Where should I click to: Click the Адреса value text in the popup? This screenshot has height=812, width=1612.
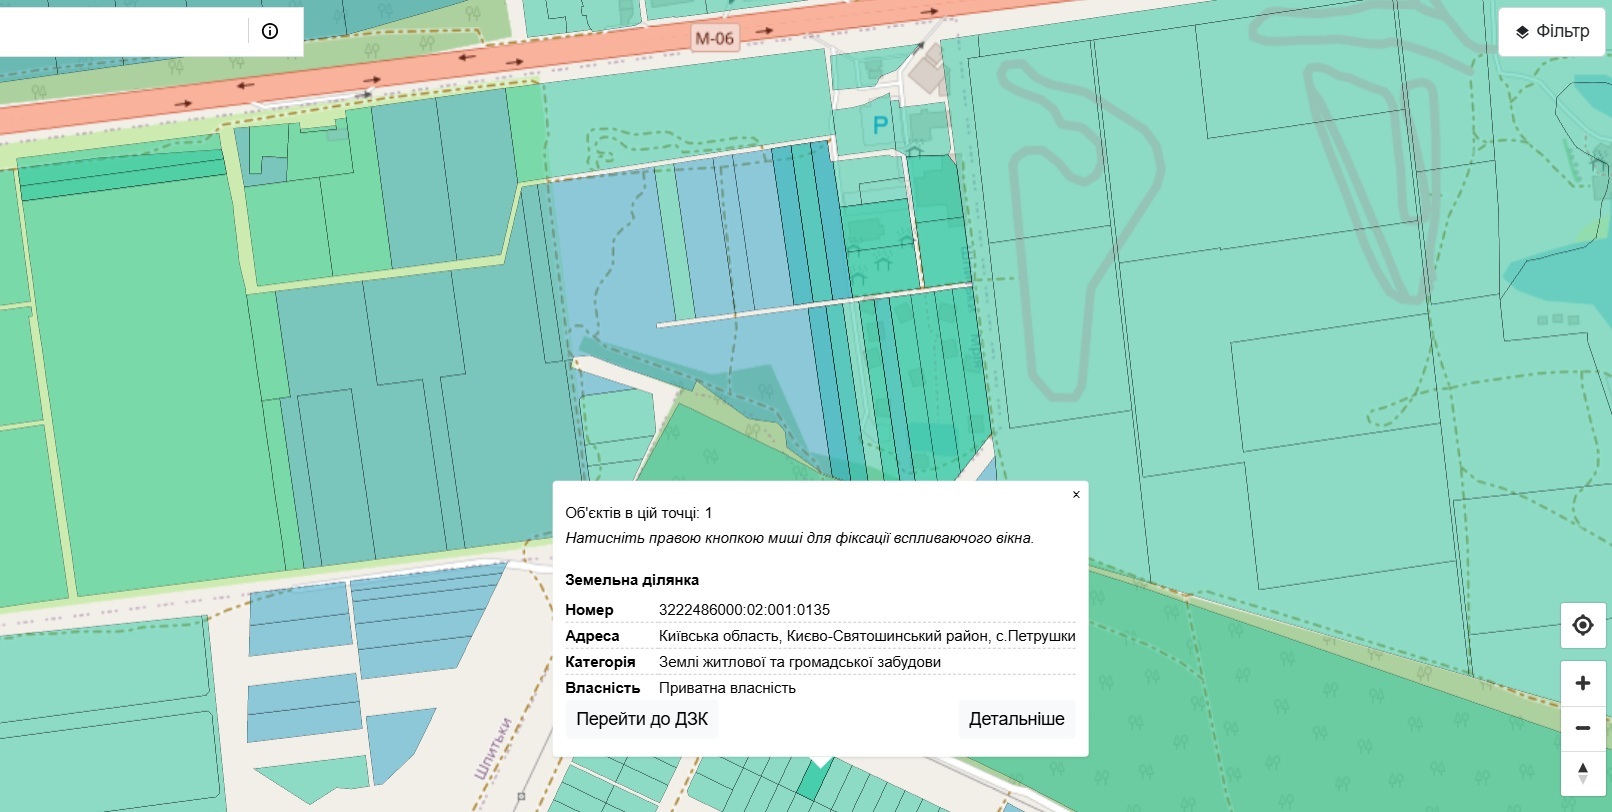[x=867, y=636]
